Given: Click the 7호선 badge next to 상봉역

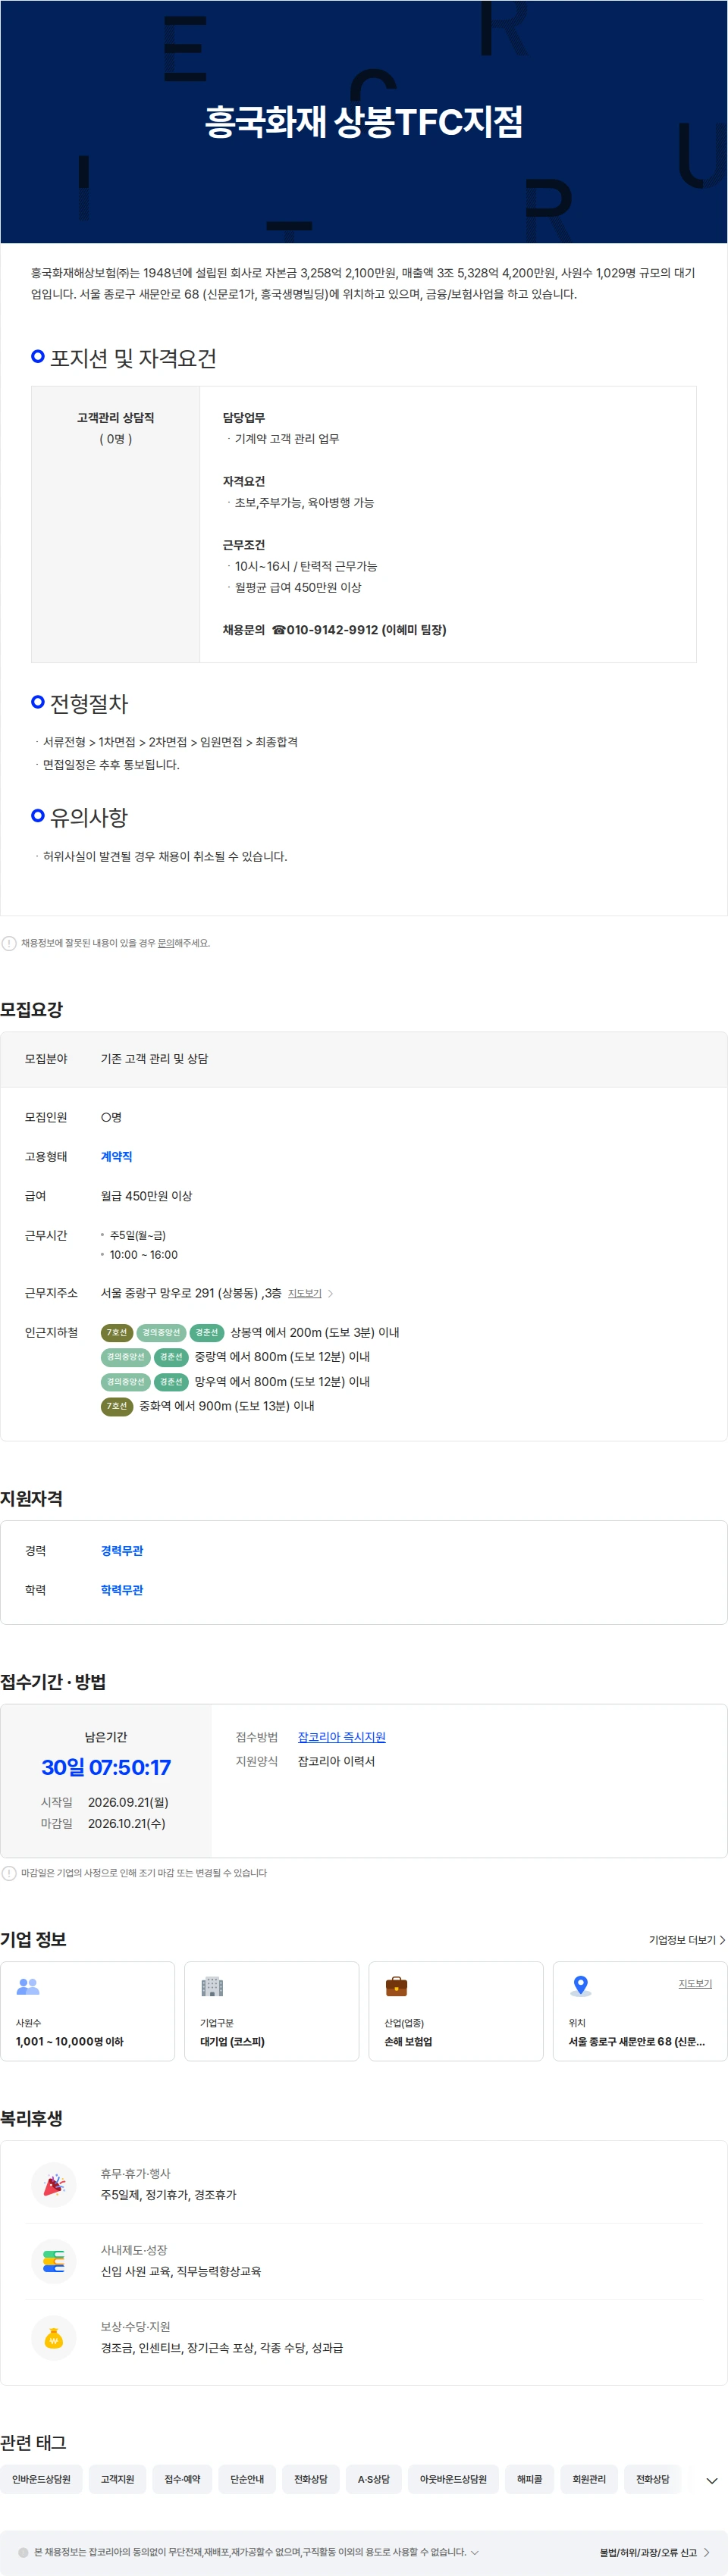Looking at the screenshot, I should point(117,1332).
